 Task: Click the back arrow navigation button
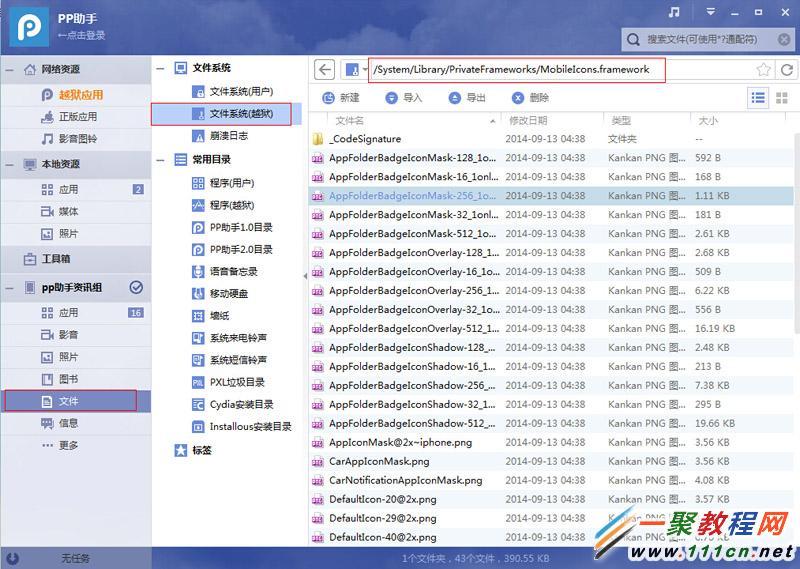click(324, 69)
